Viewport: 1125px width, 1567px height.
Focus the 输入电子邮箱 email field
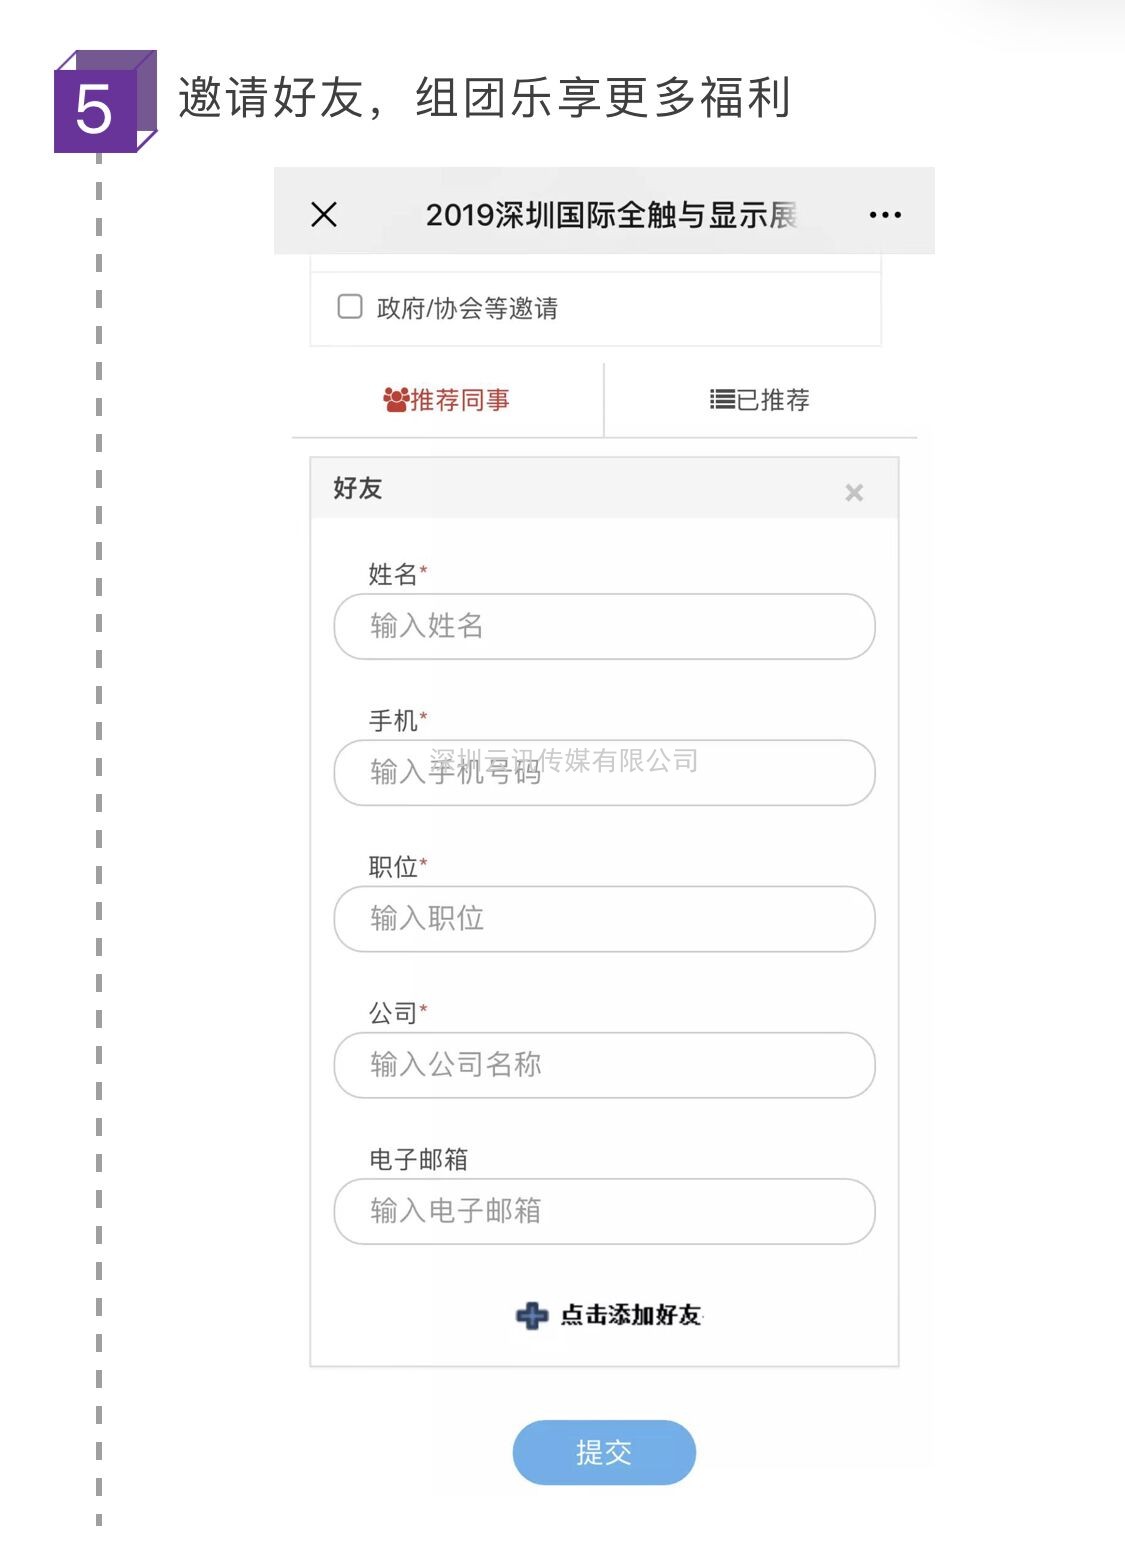click(605, 1210)
